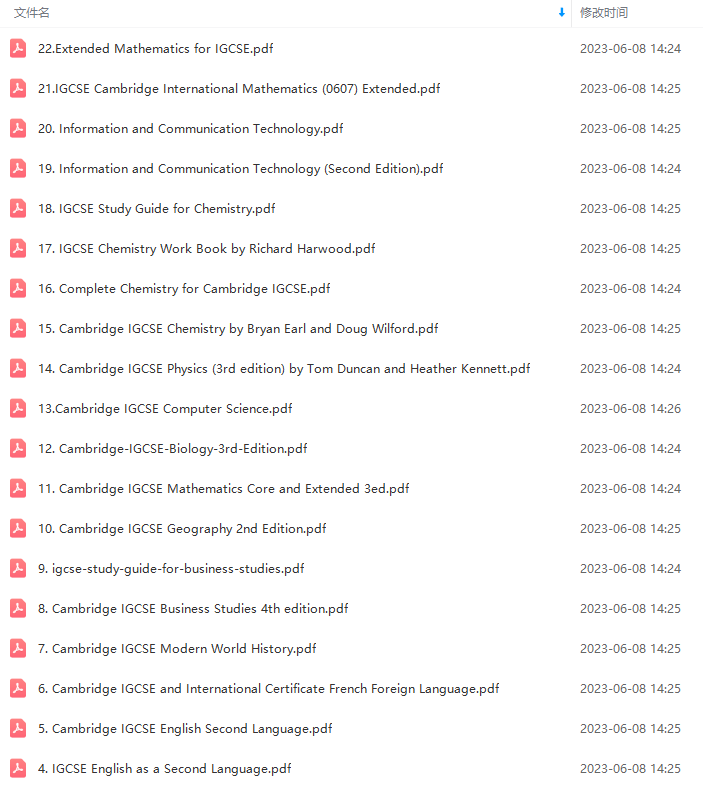Open 6. Cambridge IGCSE French Foreign Language file

coord(269,689)
